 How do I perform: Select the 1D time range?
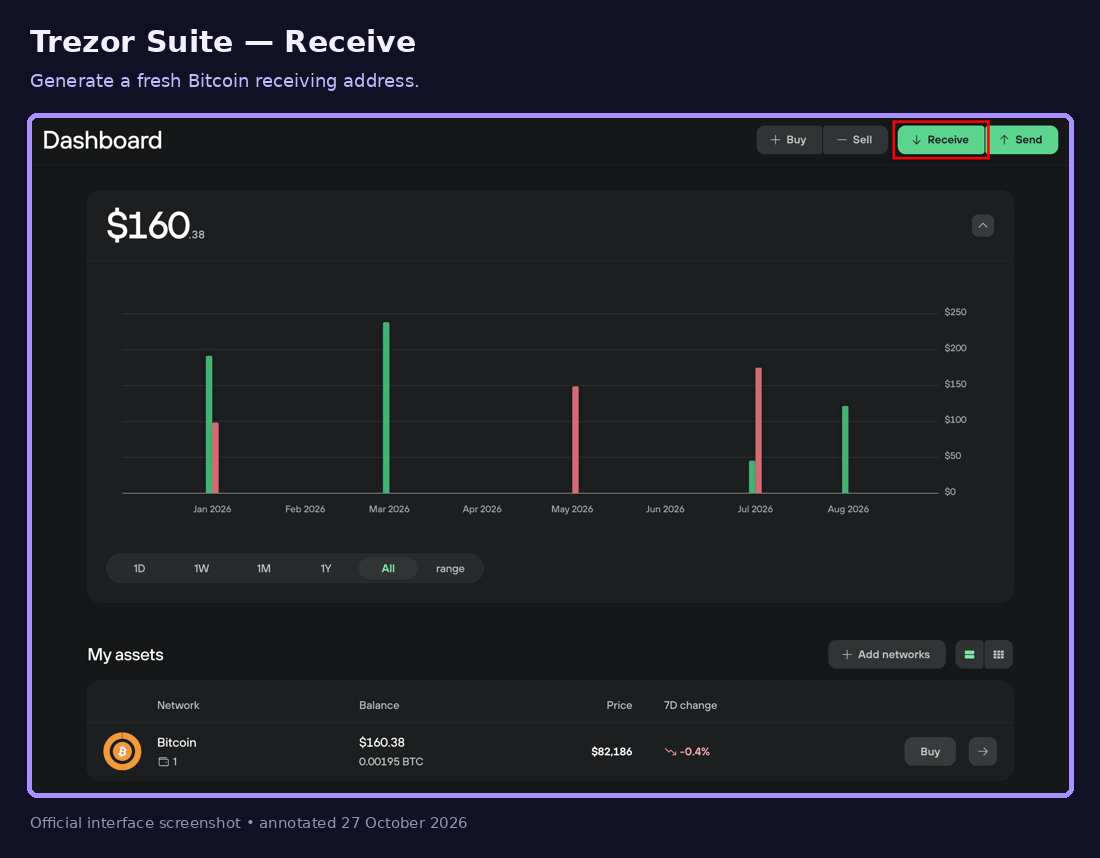[139, 568]
